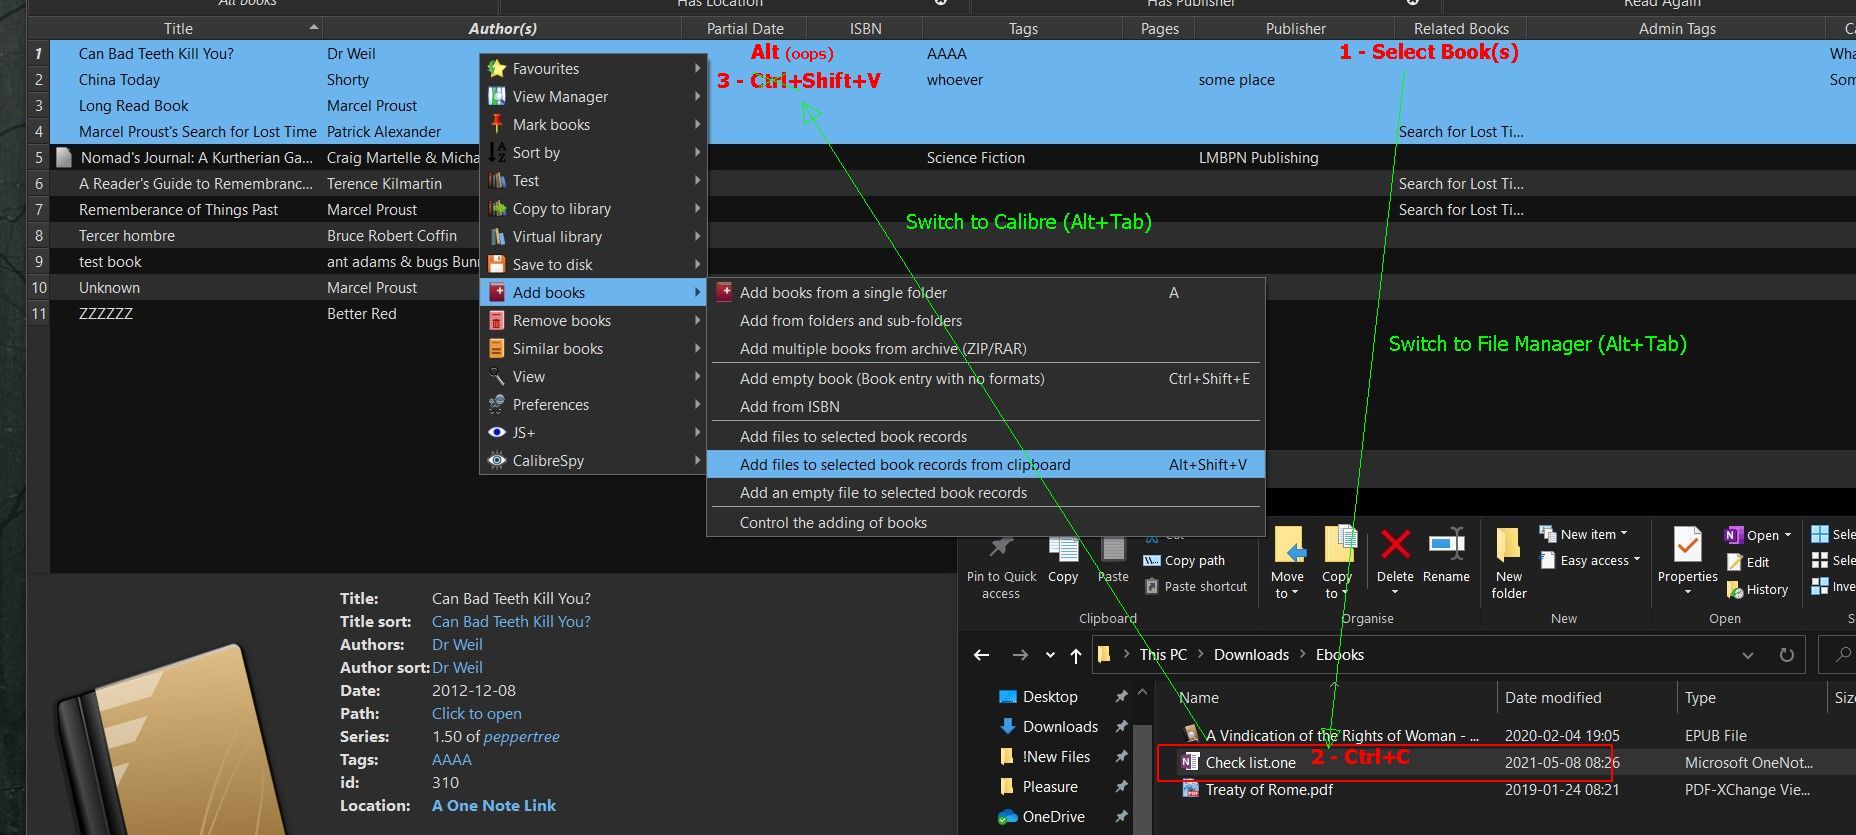Viewport: 1856px width, 835px height.
Task: Open Control the adding of books
Action: pyautogui.click(x=985, y=522)
